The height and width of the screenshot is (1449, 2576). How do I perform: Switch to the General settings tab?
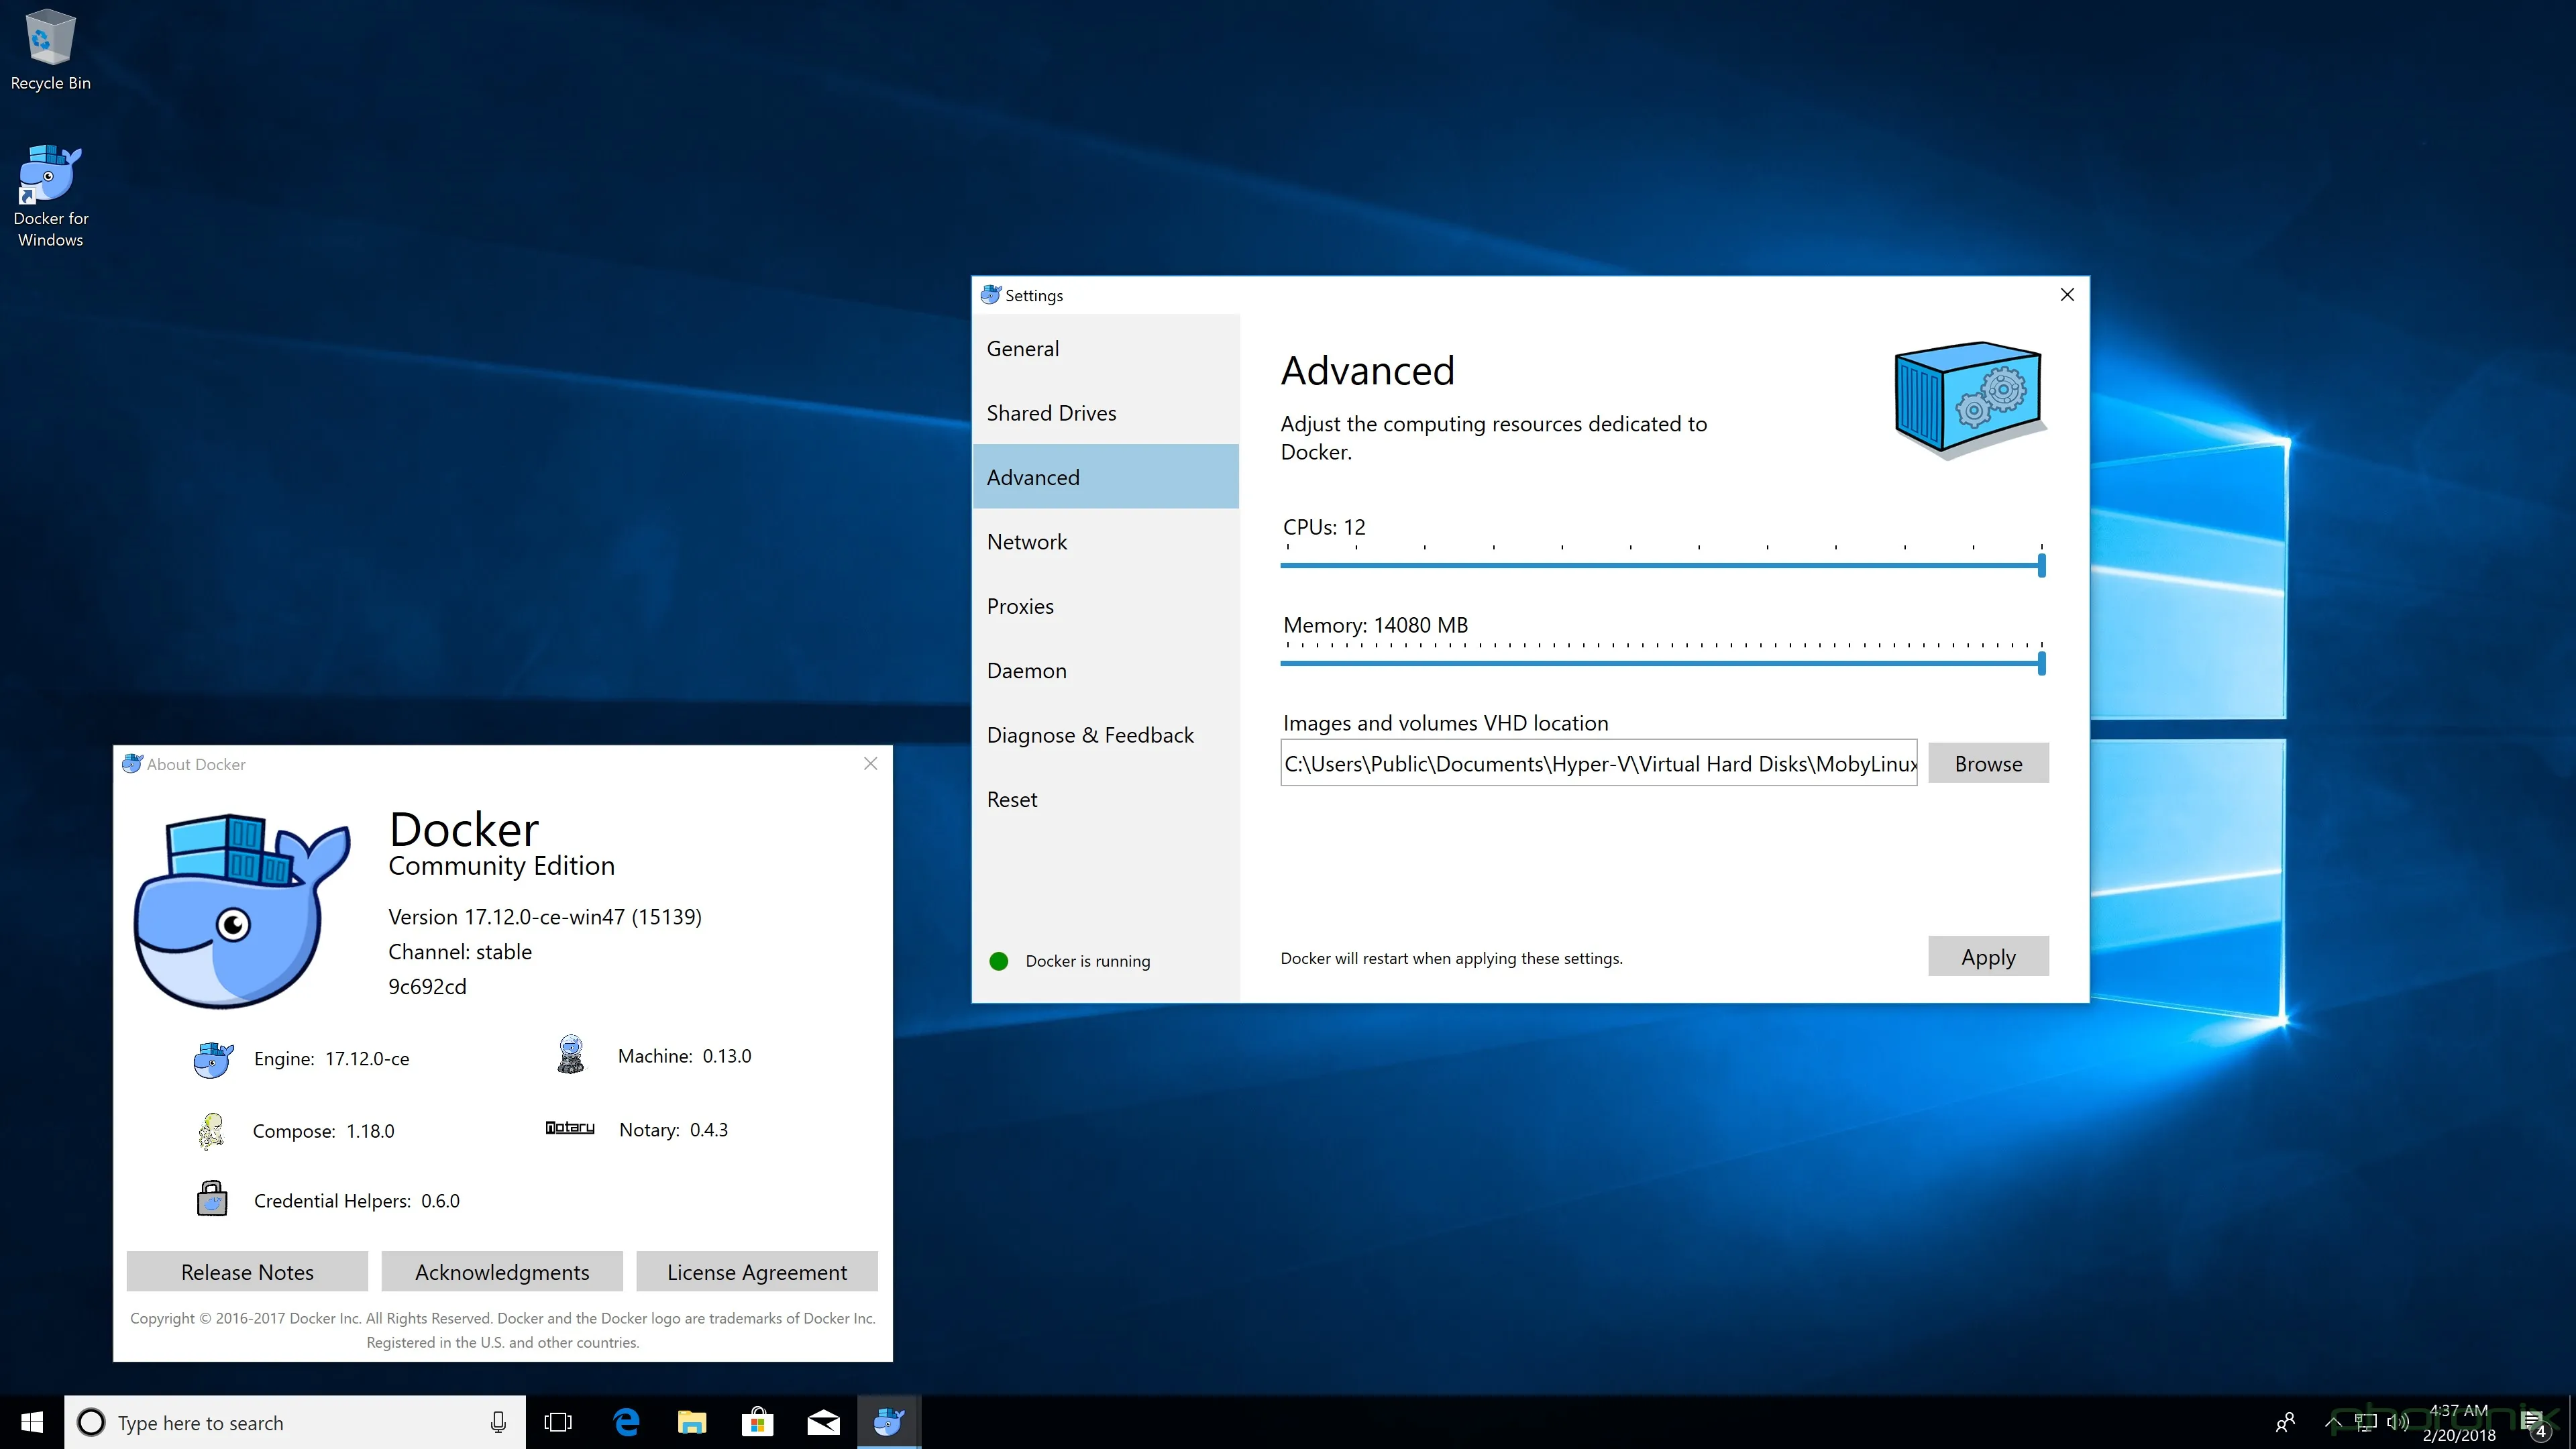point(1023,349)
